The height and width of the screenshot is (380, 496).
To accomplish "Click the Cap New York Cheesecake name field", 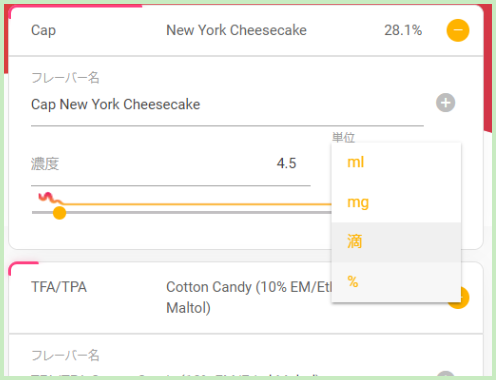I will coord(227,104).
